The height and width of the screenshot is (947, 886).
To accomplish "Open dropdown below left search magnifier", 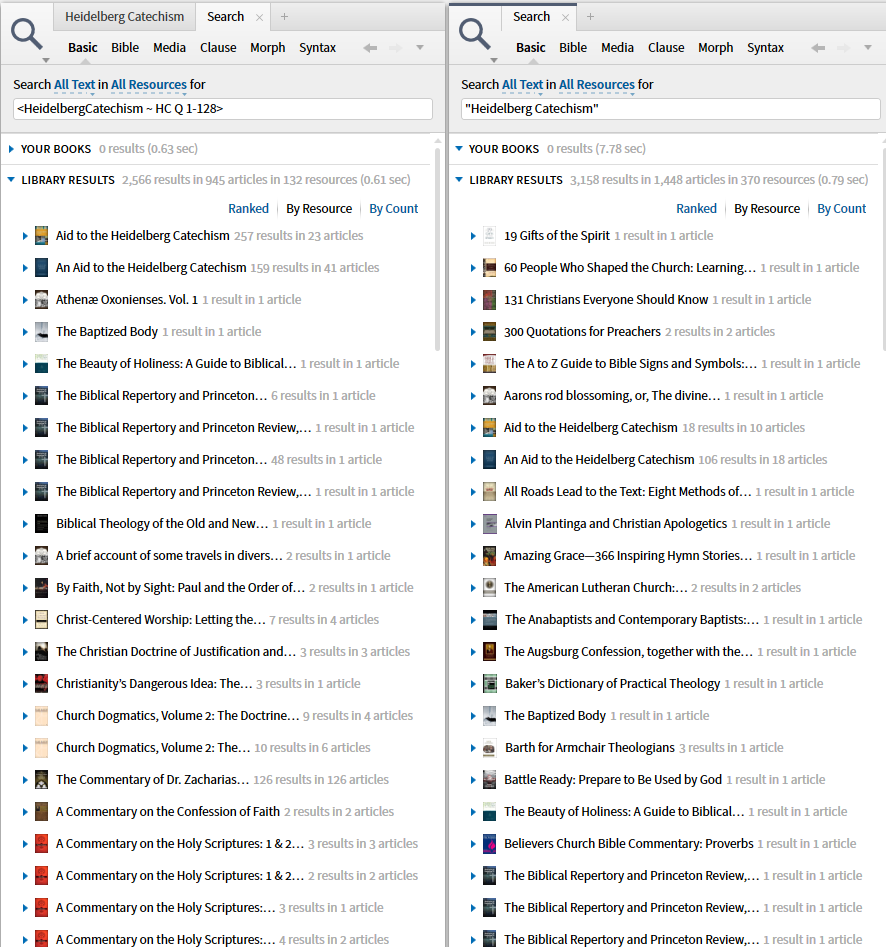I will (46, 60).
